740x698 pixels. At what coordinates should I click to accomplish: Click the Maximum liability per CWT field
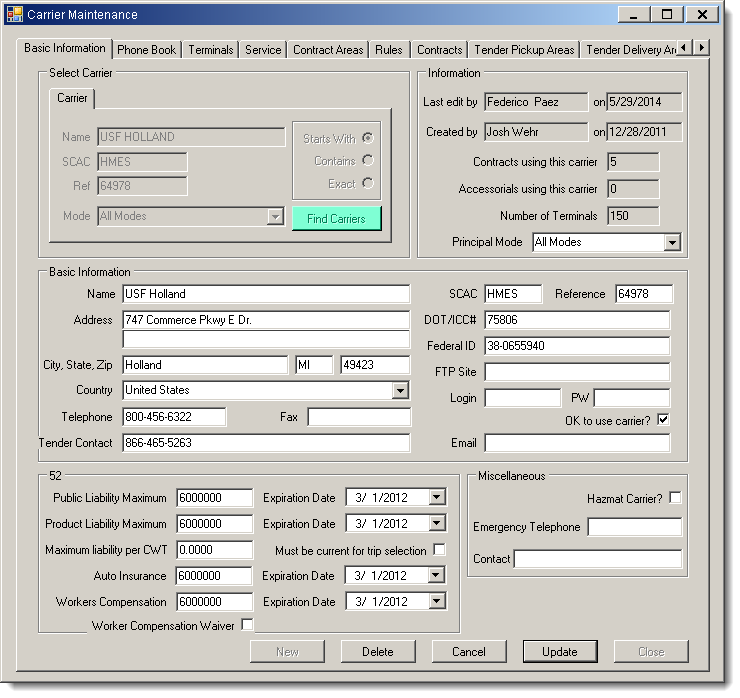coord(215,550)
